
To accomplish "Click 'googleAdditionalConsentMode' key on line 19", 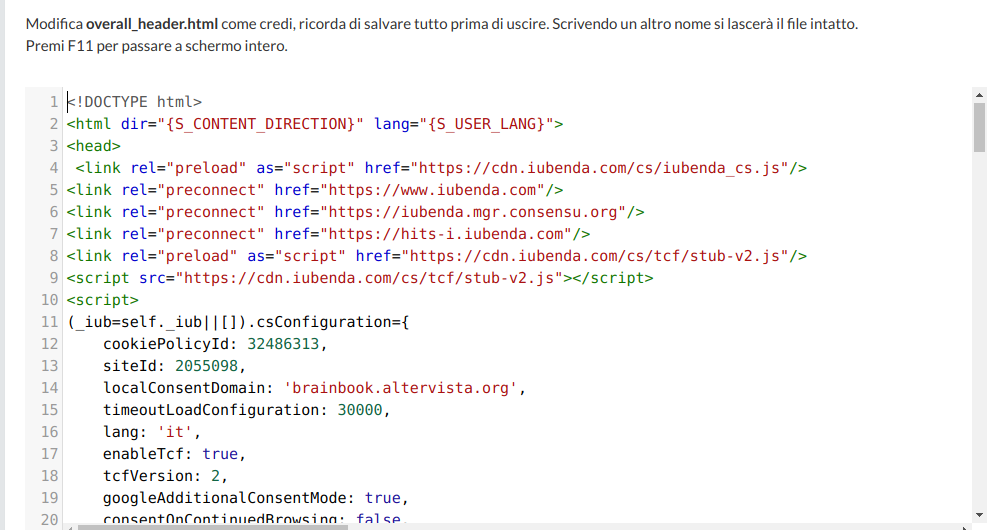I will [x=225, y=498].
